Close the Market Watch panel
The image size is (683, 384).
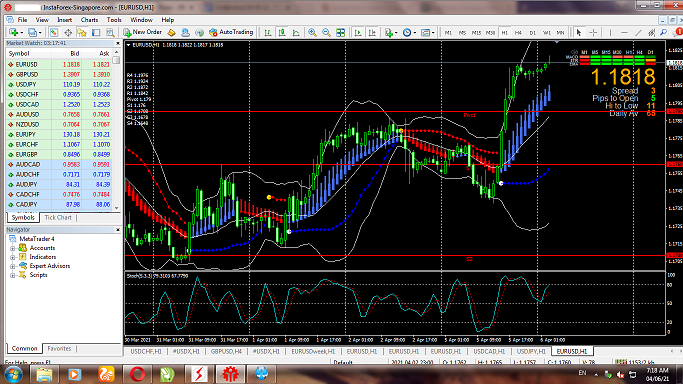pos(118,43)
